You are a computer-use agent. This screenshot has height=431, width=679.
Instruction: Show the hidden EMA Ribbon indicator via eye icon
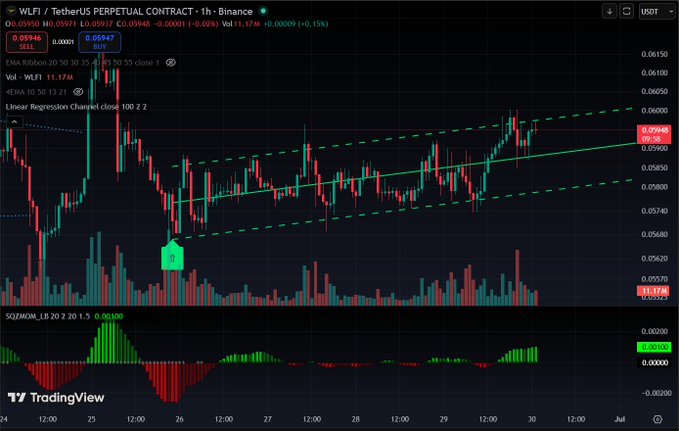(171, 62)
